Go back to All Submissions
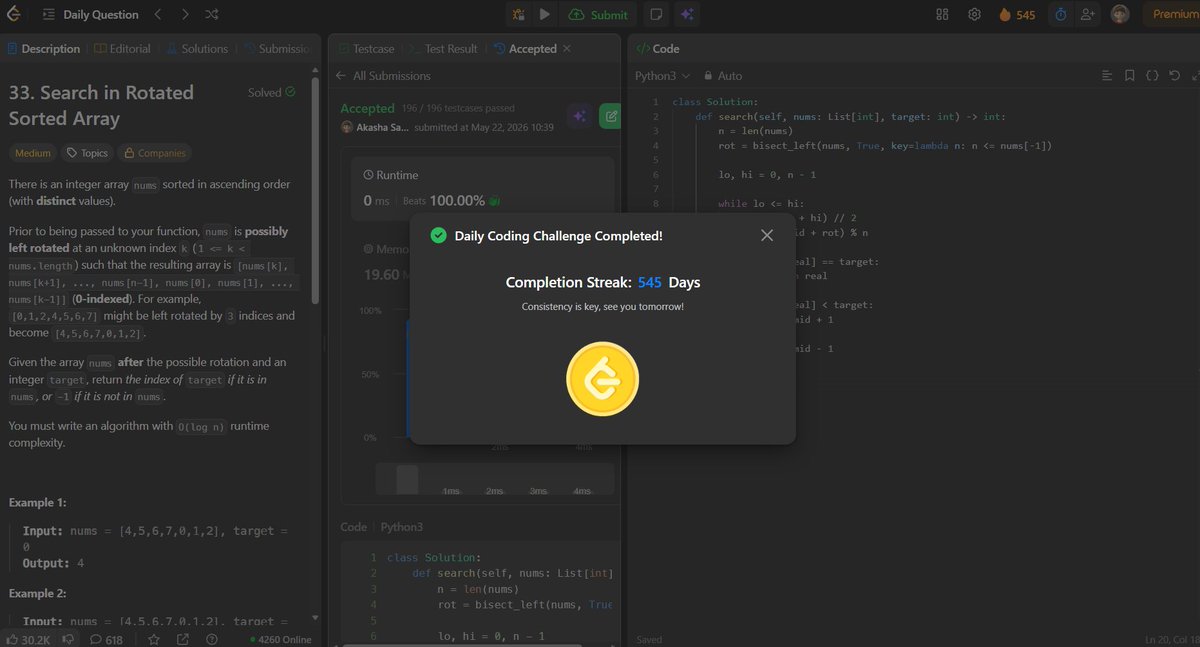Screen dimensions: 1200x647 tap(384, 76)
